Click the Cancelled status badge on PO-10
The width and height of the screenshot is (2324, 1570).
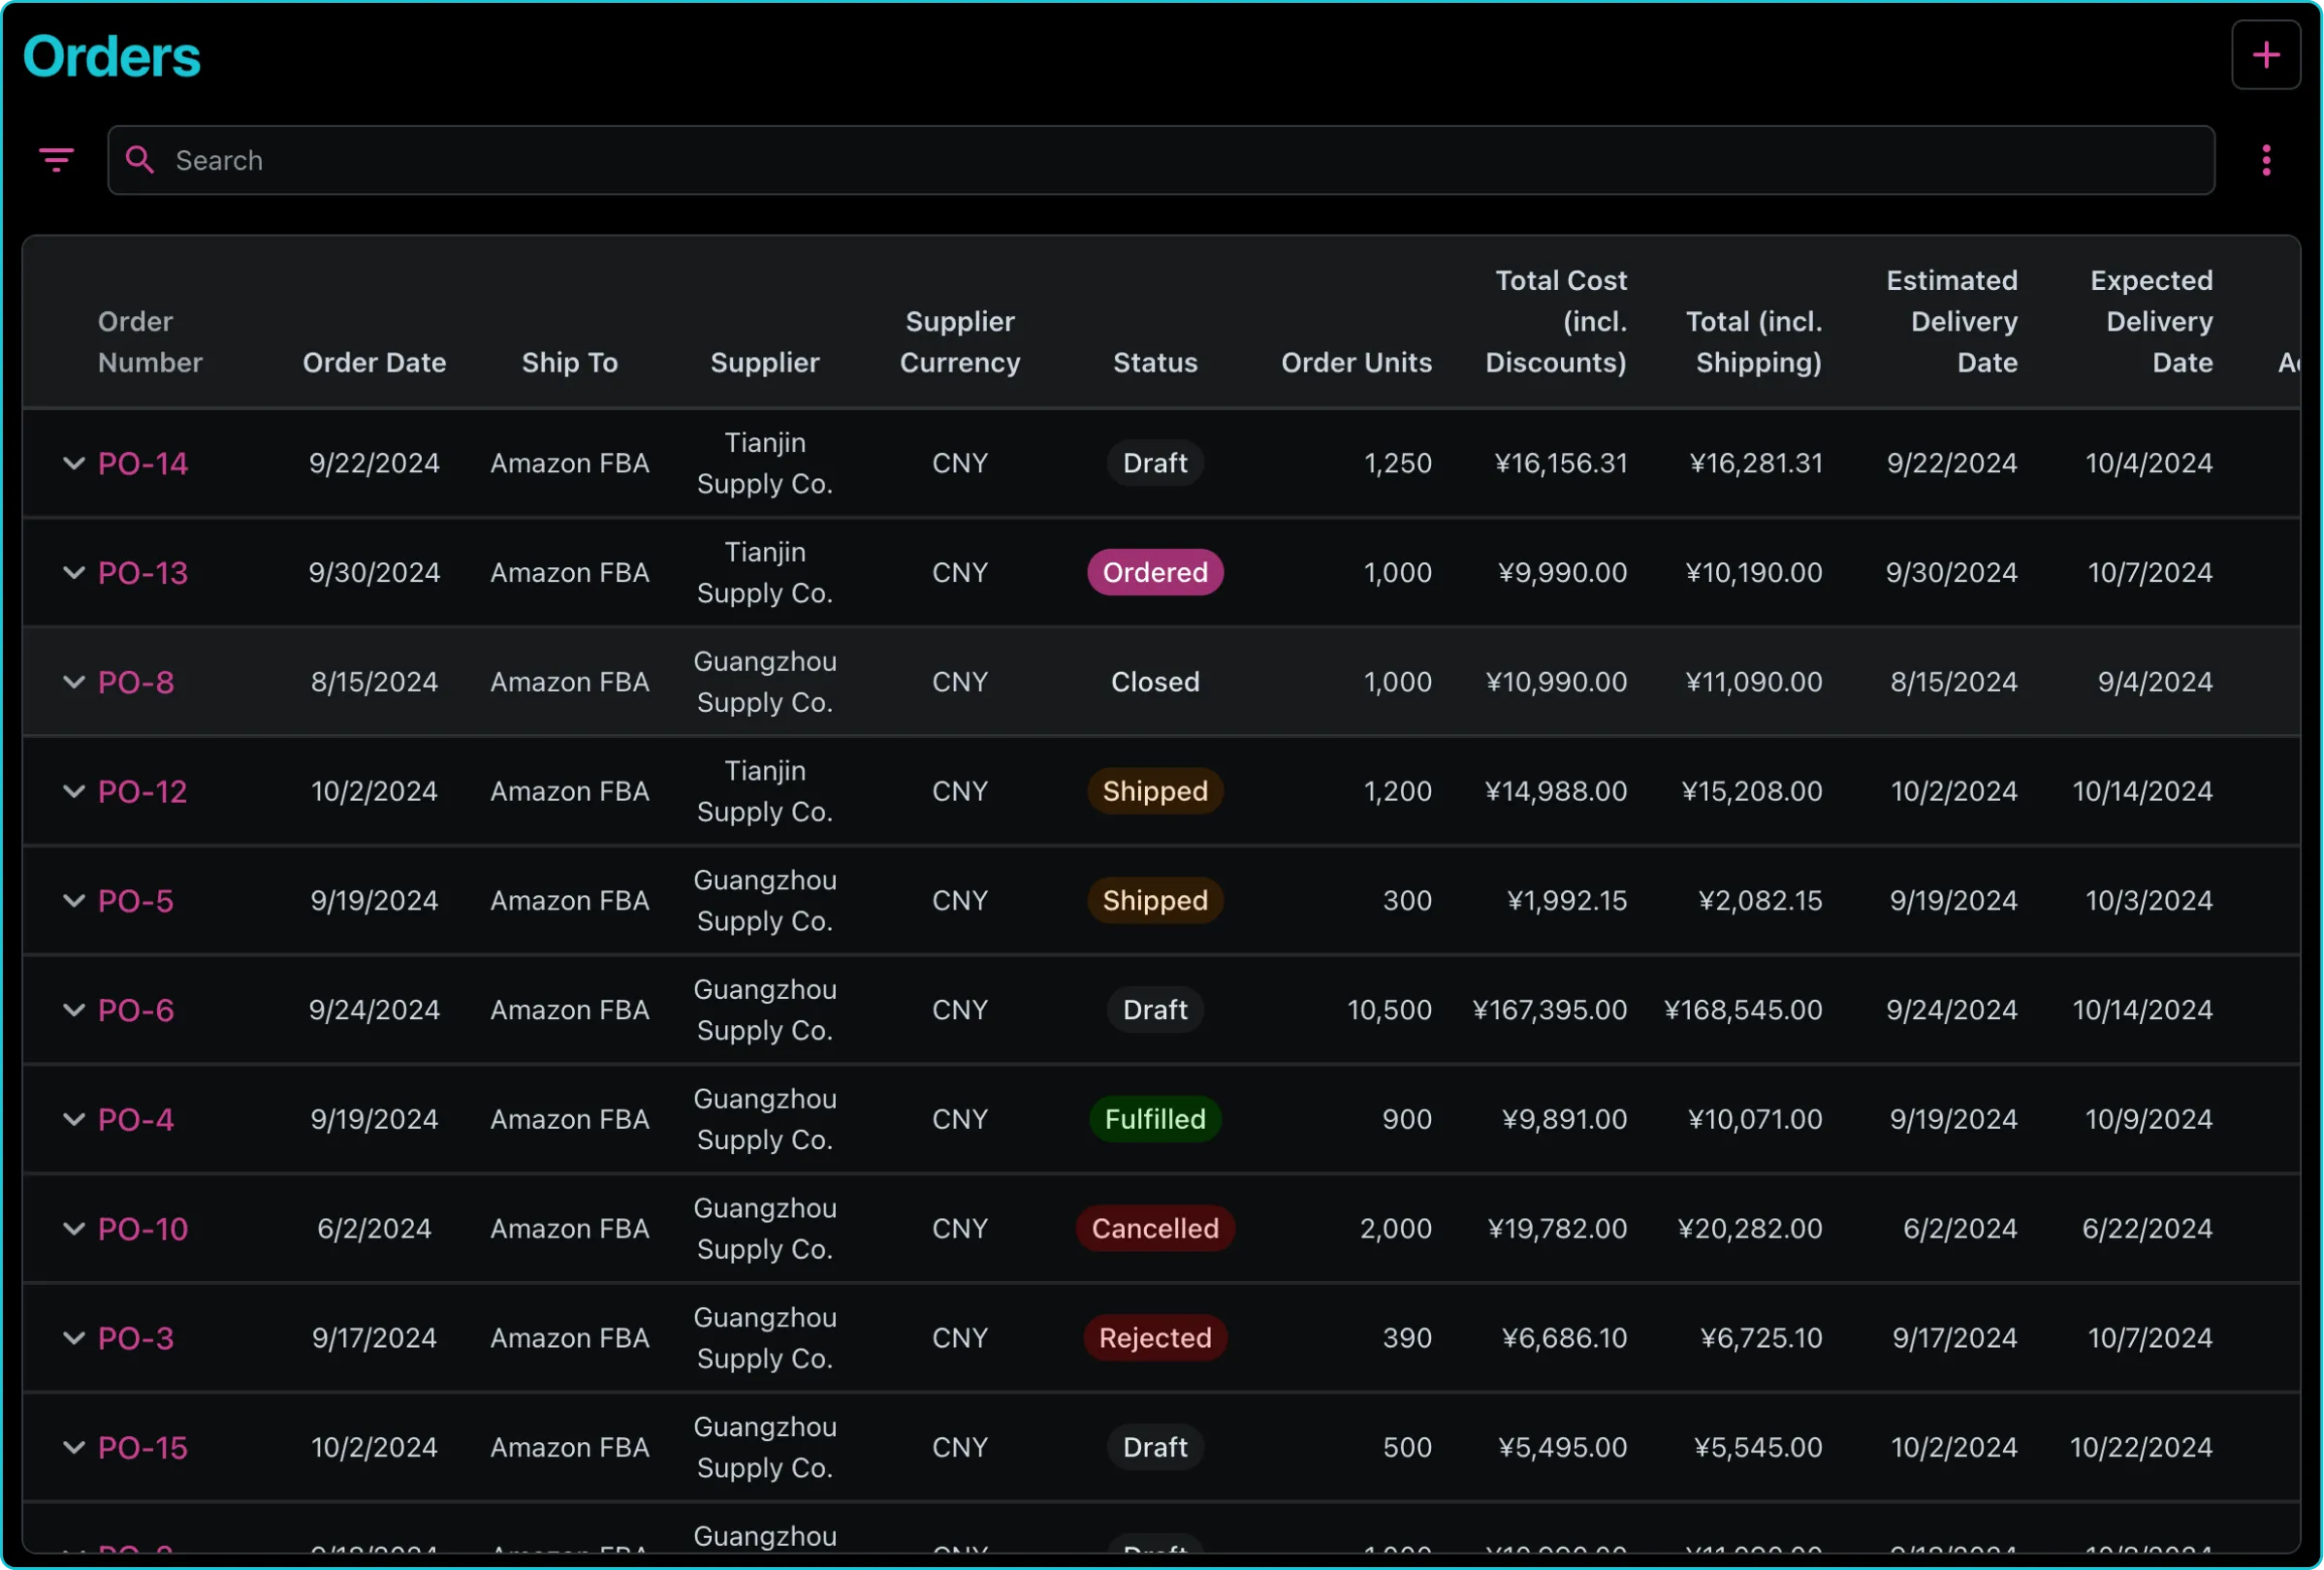tap(1154, 1227)
